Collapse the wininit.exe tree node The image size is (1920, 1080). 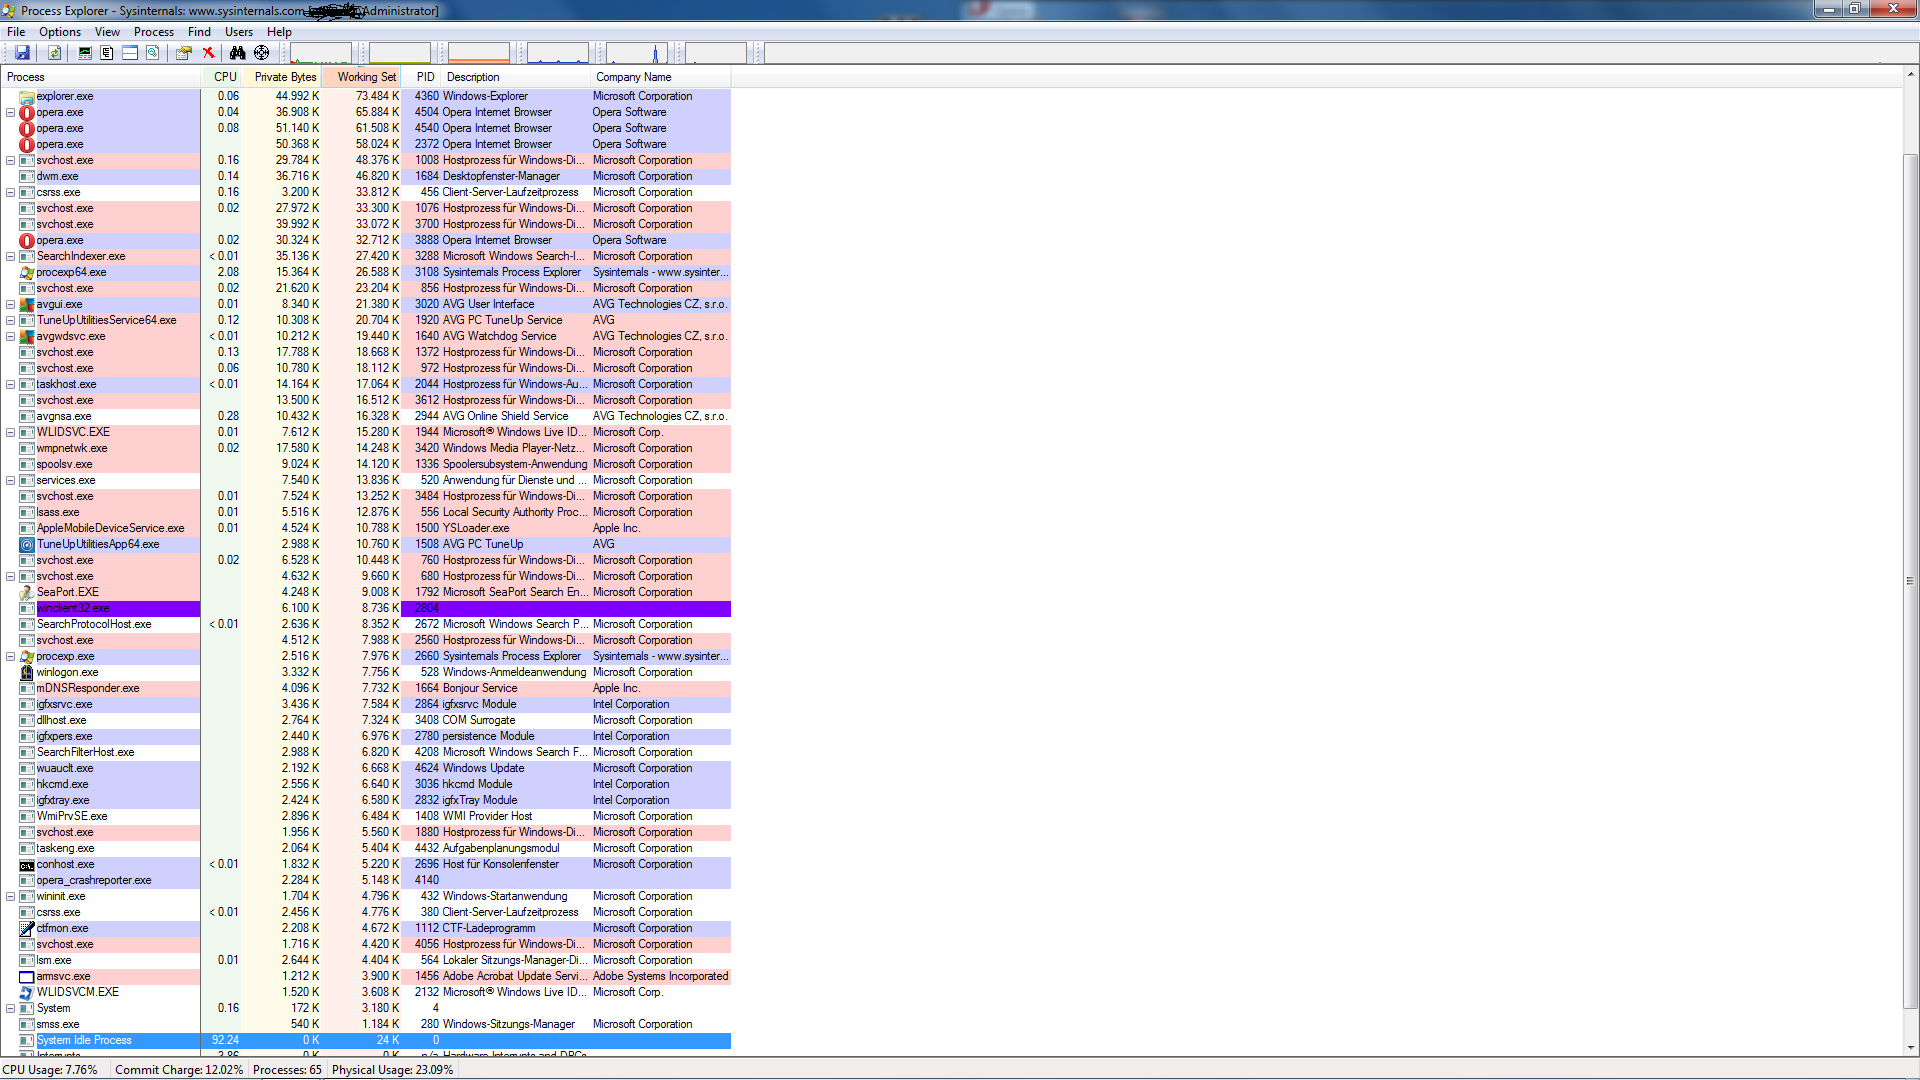point(10,896)
